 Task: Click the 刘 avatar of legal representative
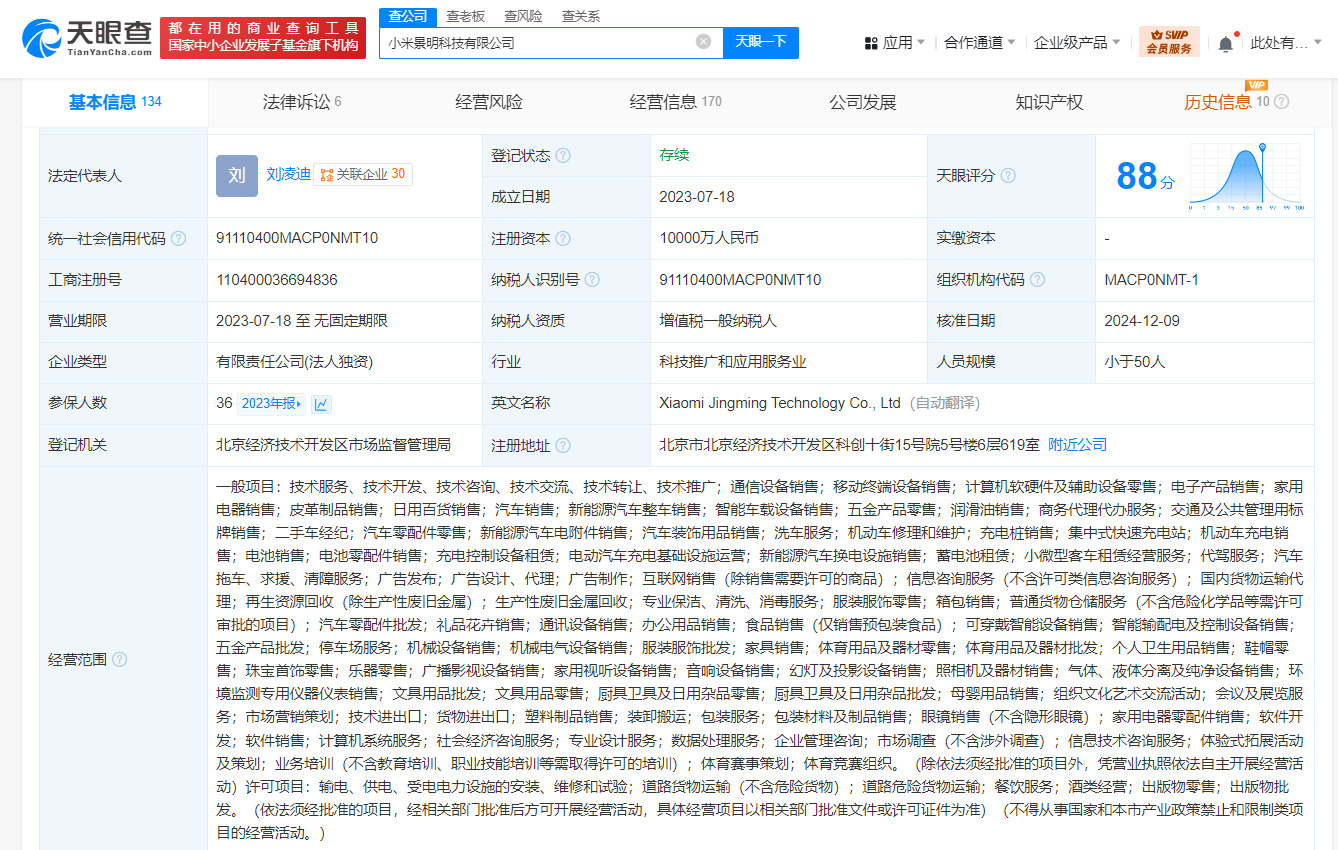click(x=236, y=175)
